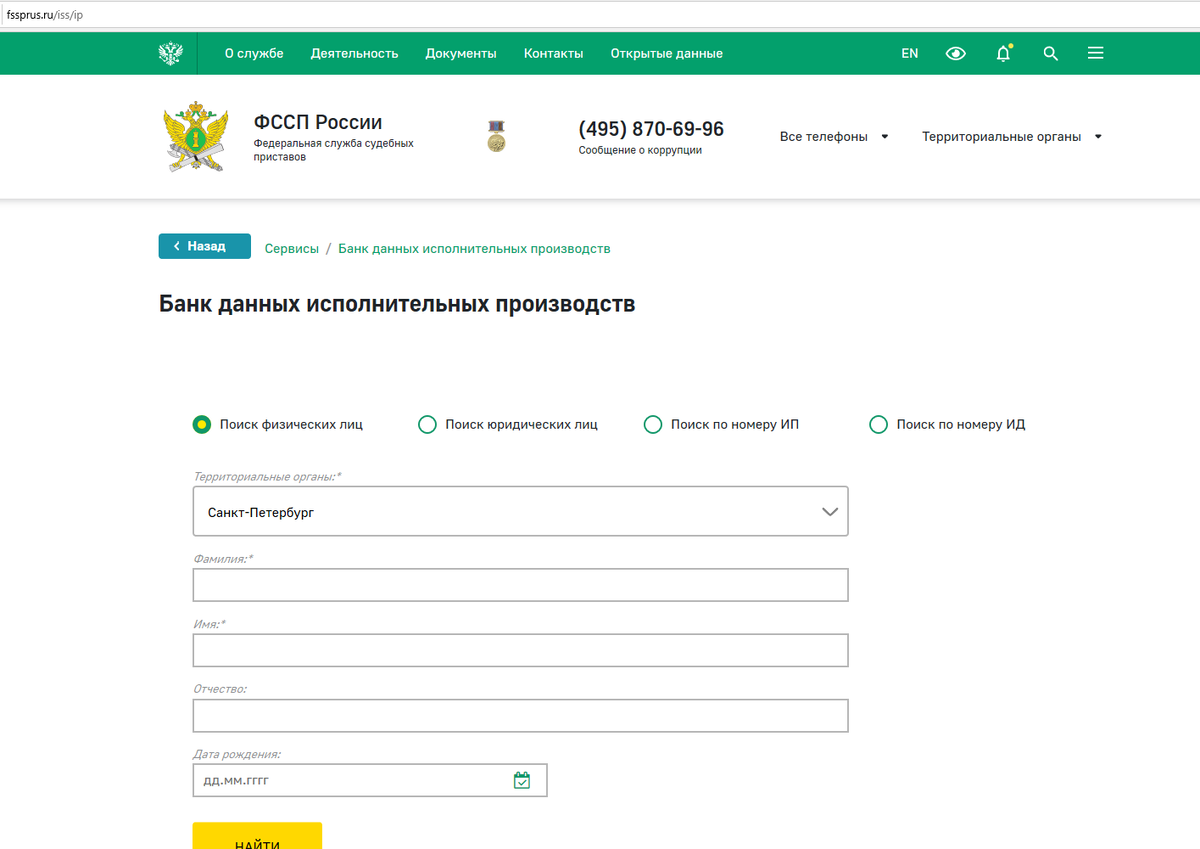1200x849 pixels.
Task: Click the FSSP coat of arms emblem
Action: (196, 136)
